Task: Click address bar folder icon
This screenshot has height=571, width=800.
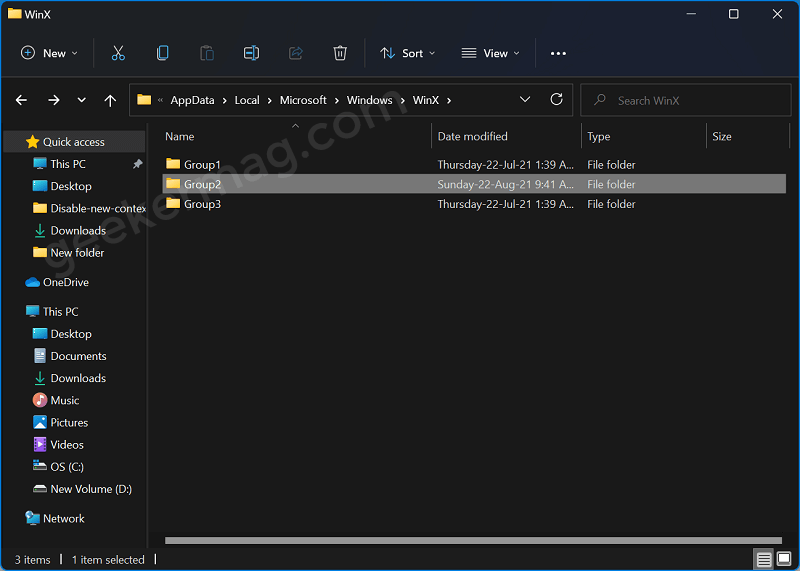Action: click(x=144, y=100)
